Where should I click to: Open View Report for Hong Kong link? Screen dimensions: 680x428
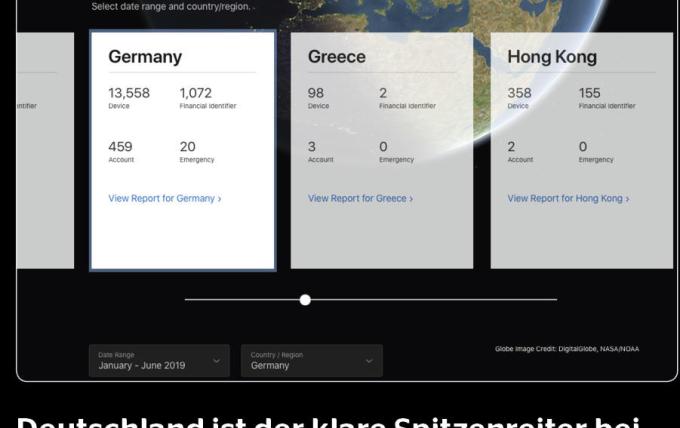coord(568,199)
